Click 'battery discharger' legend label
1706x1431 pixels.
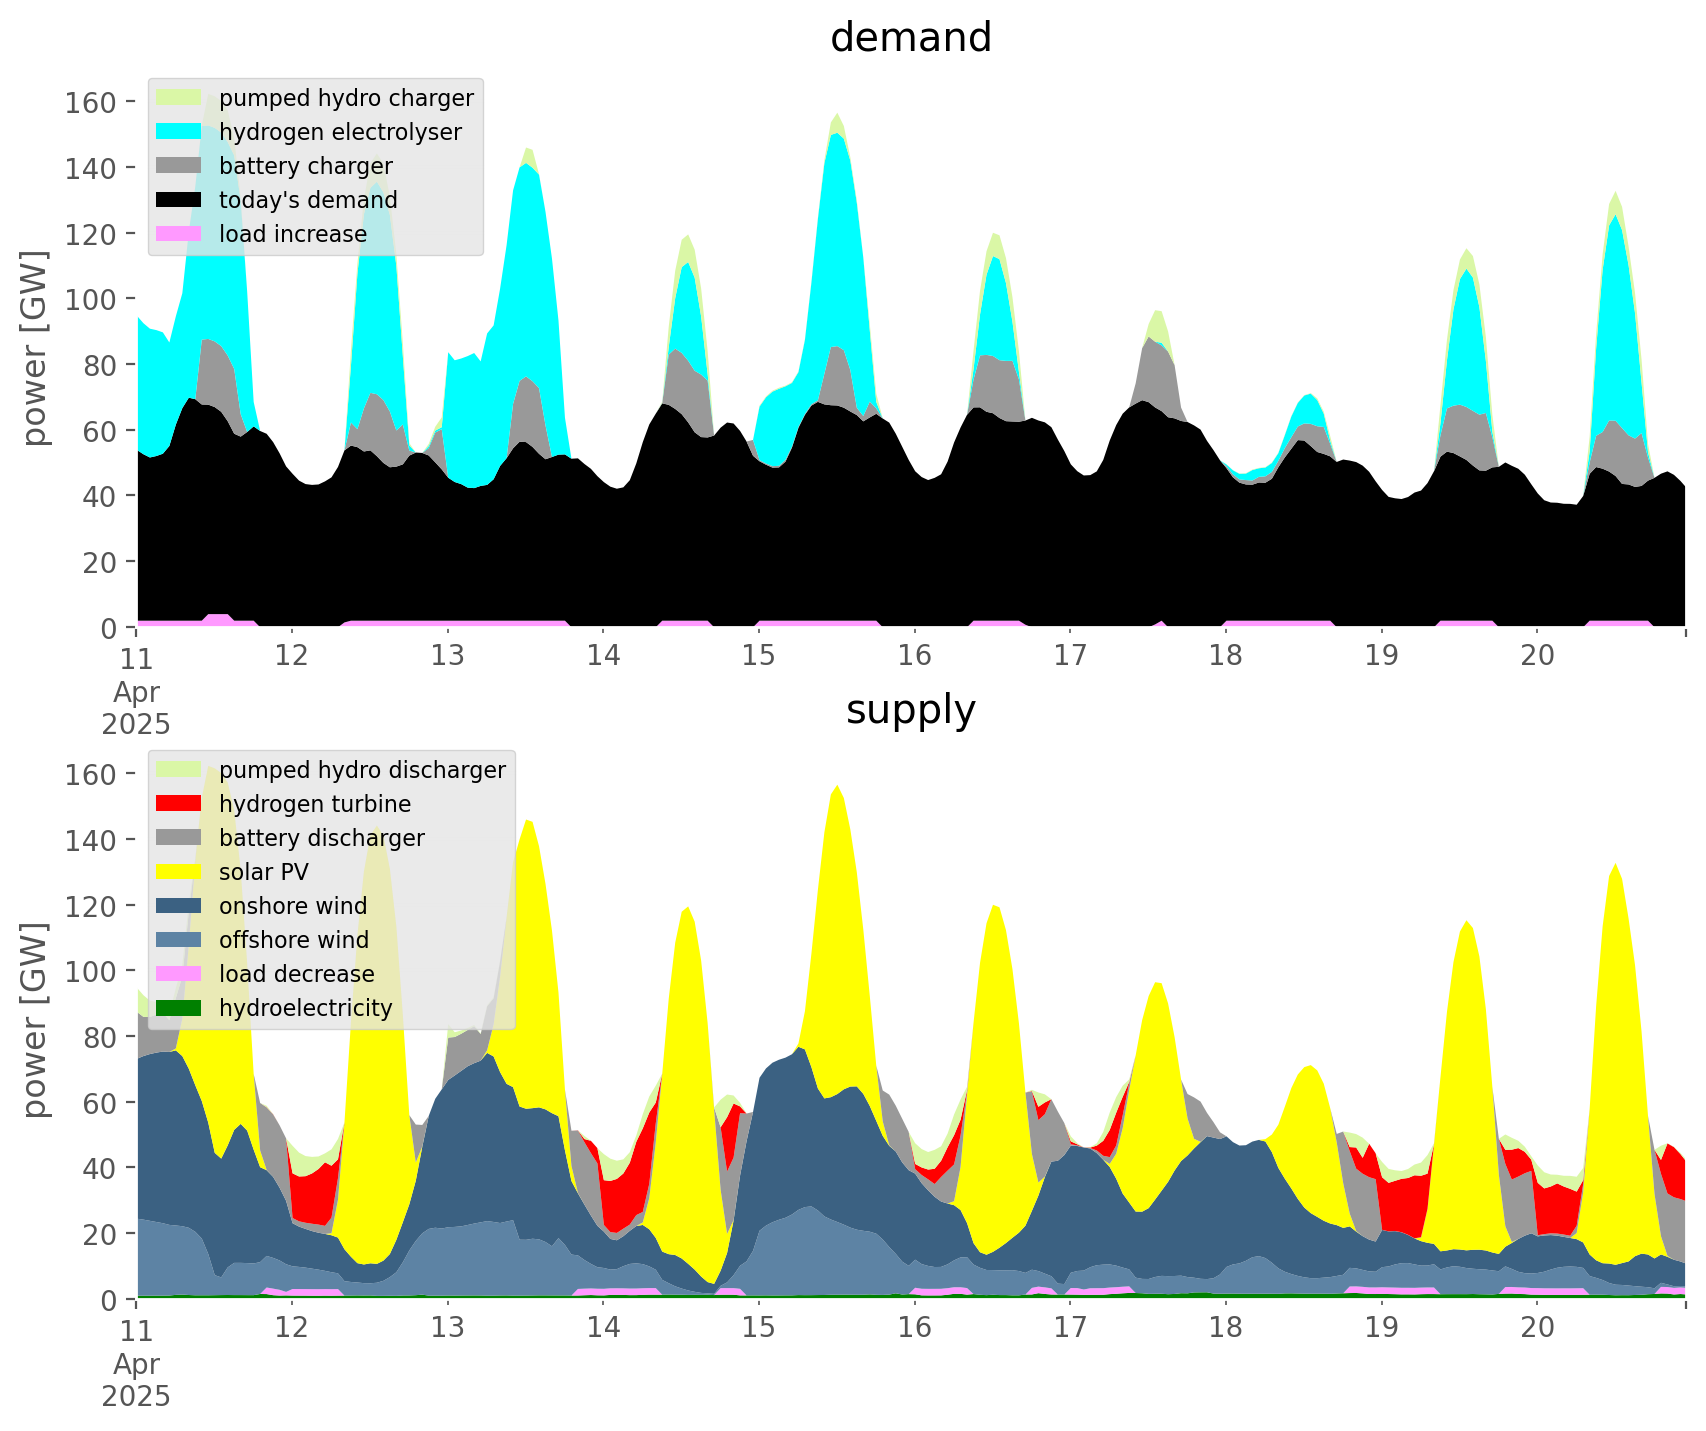coord(322,838)
